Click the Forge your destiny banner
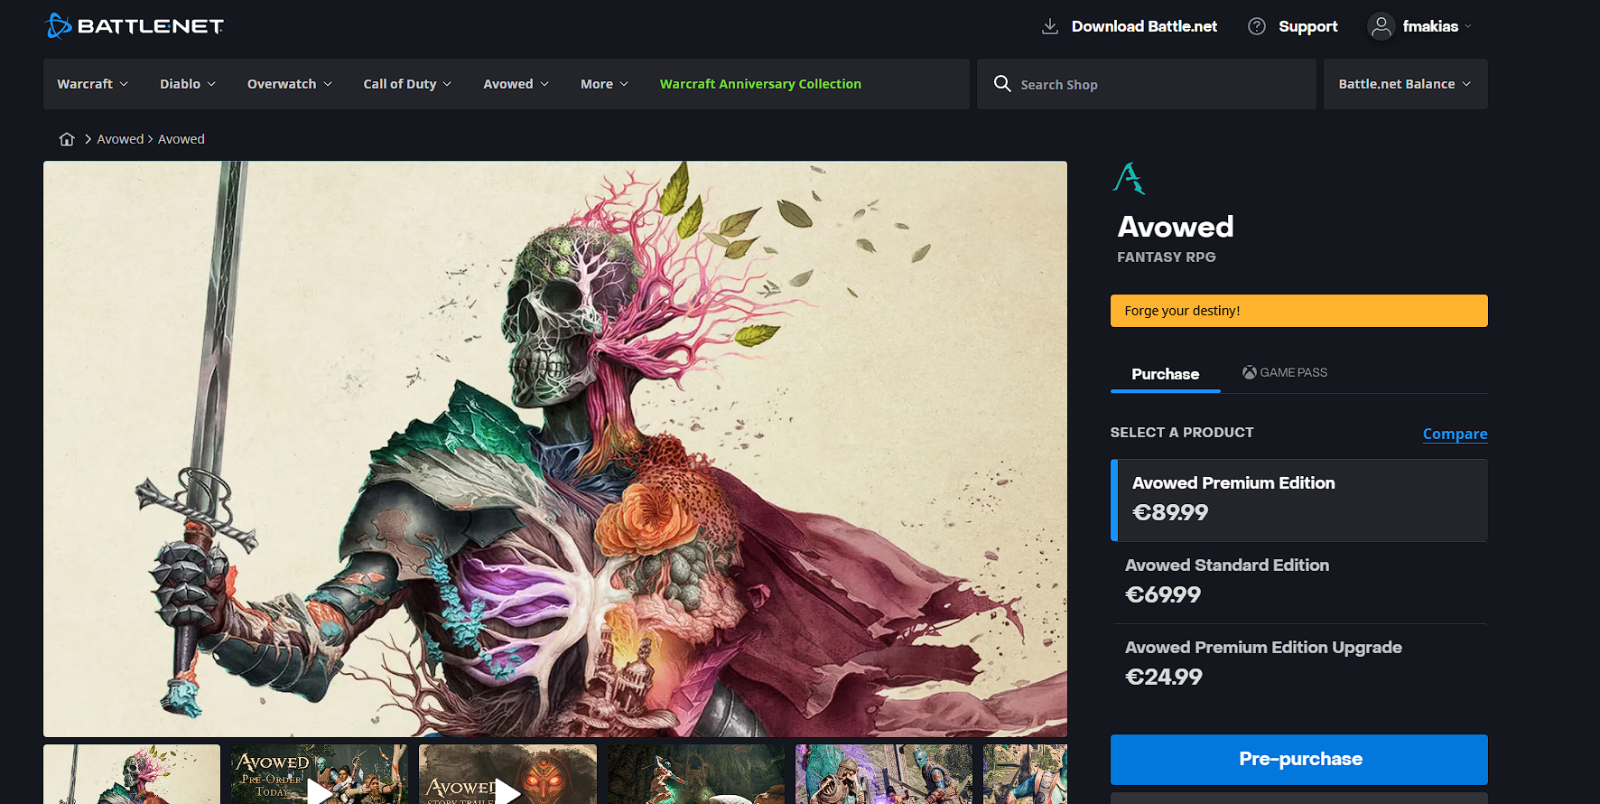This screenshot has height=804, width=1600. 1299,311
